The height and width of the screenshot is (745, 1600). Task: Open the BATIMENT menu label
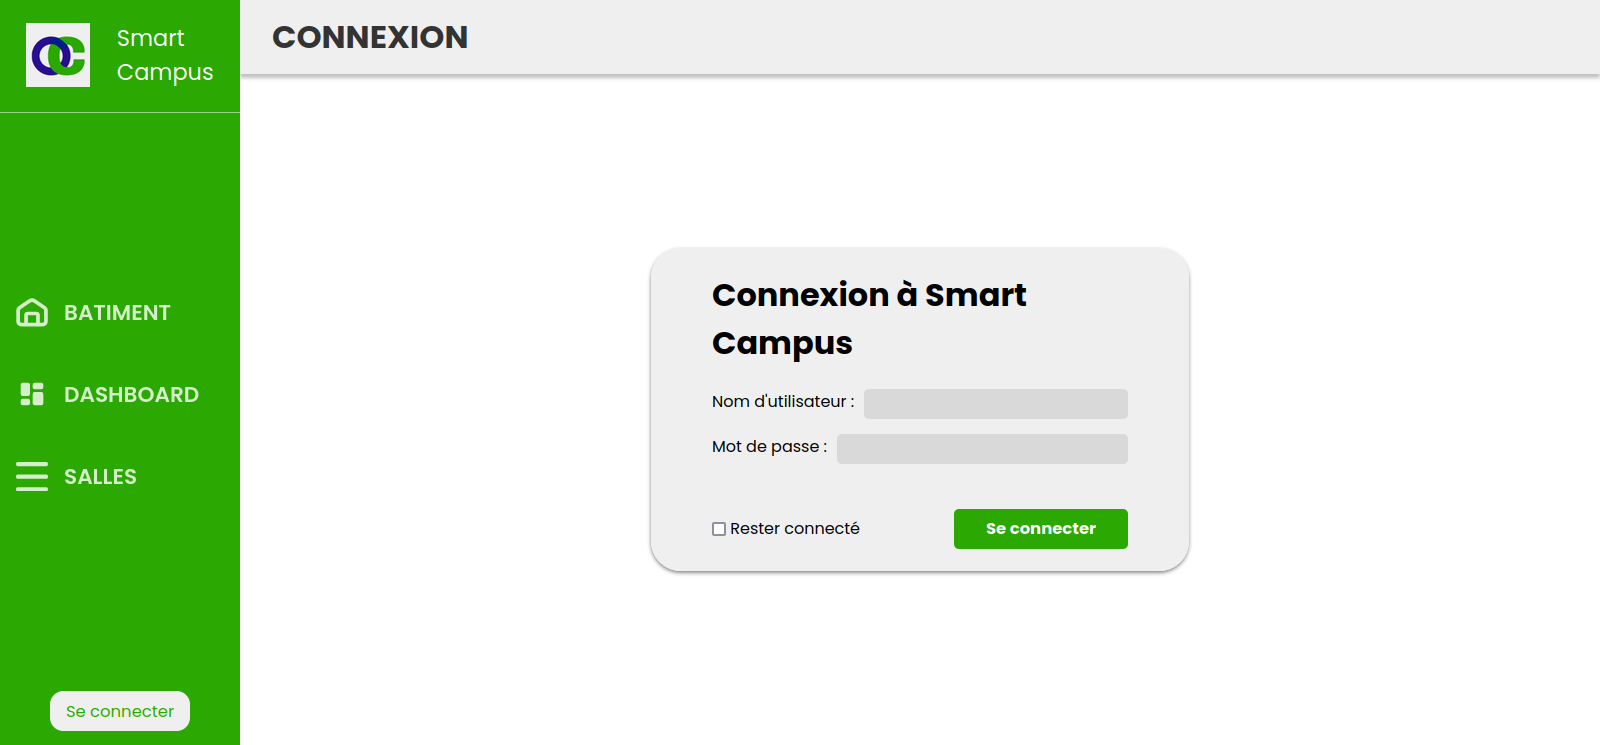pyautogui.click(x=117, y=313)
